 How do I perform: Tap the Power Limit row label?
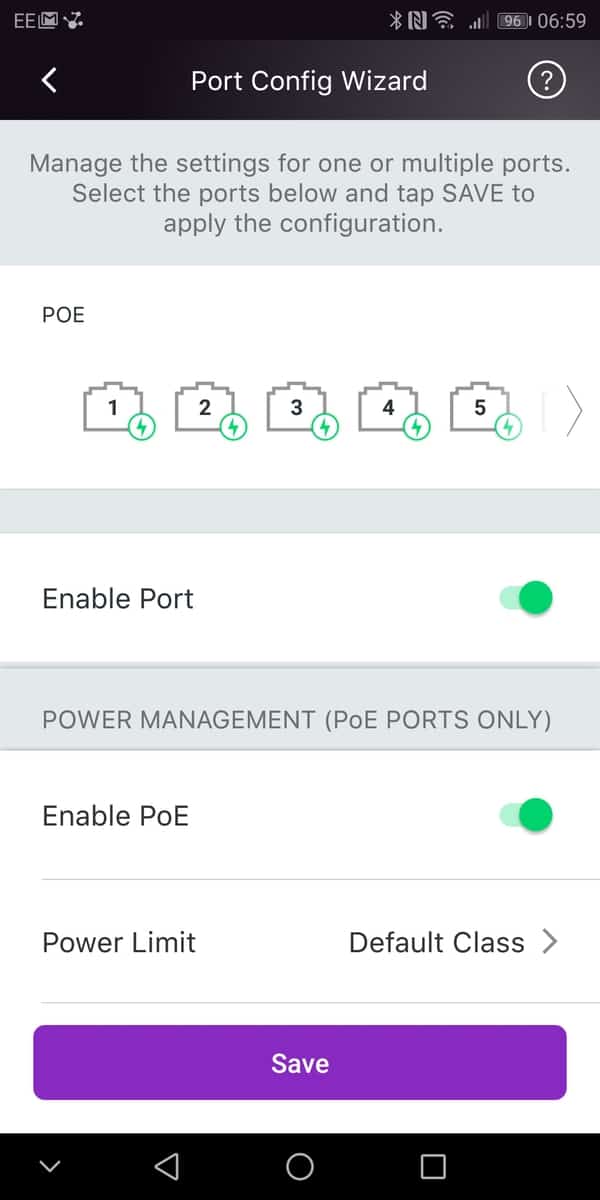(x=119, y=942)
